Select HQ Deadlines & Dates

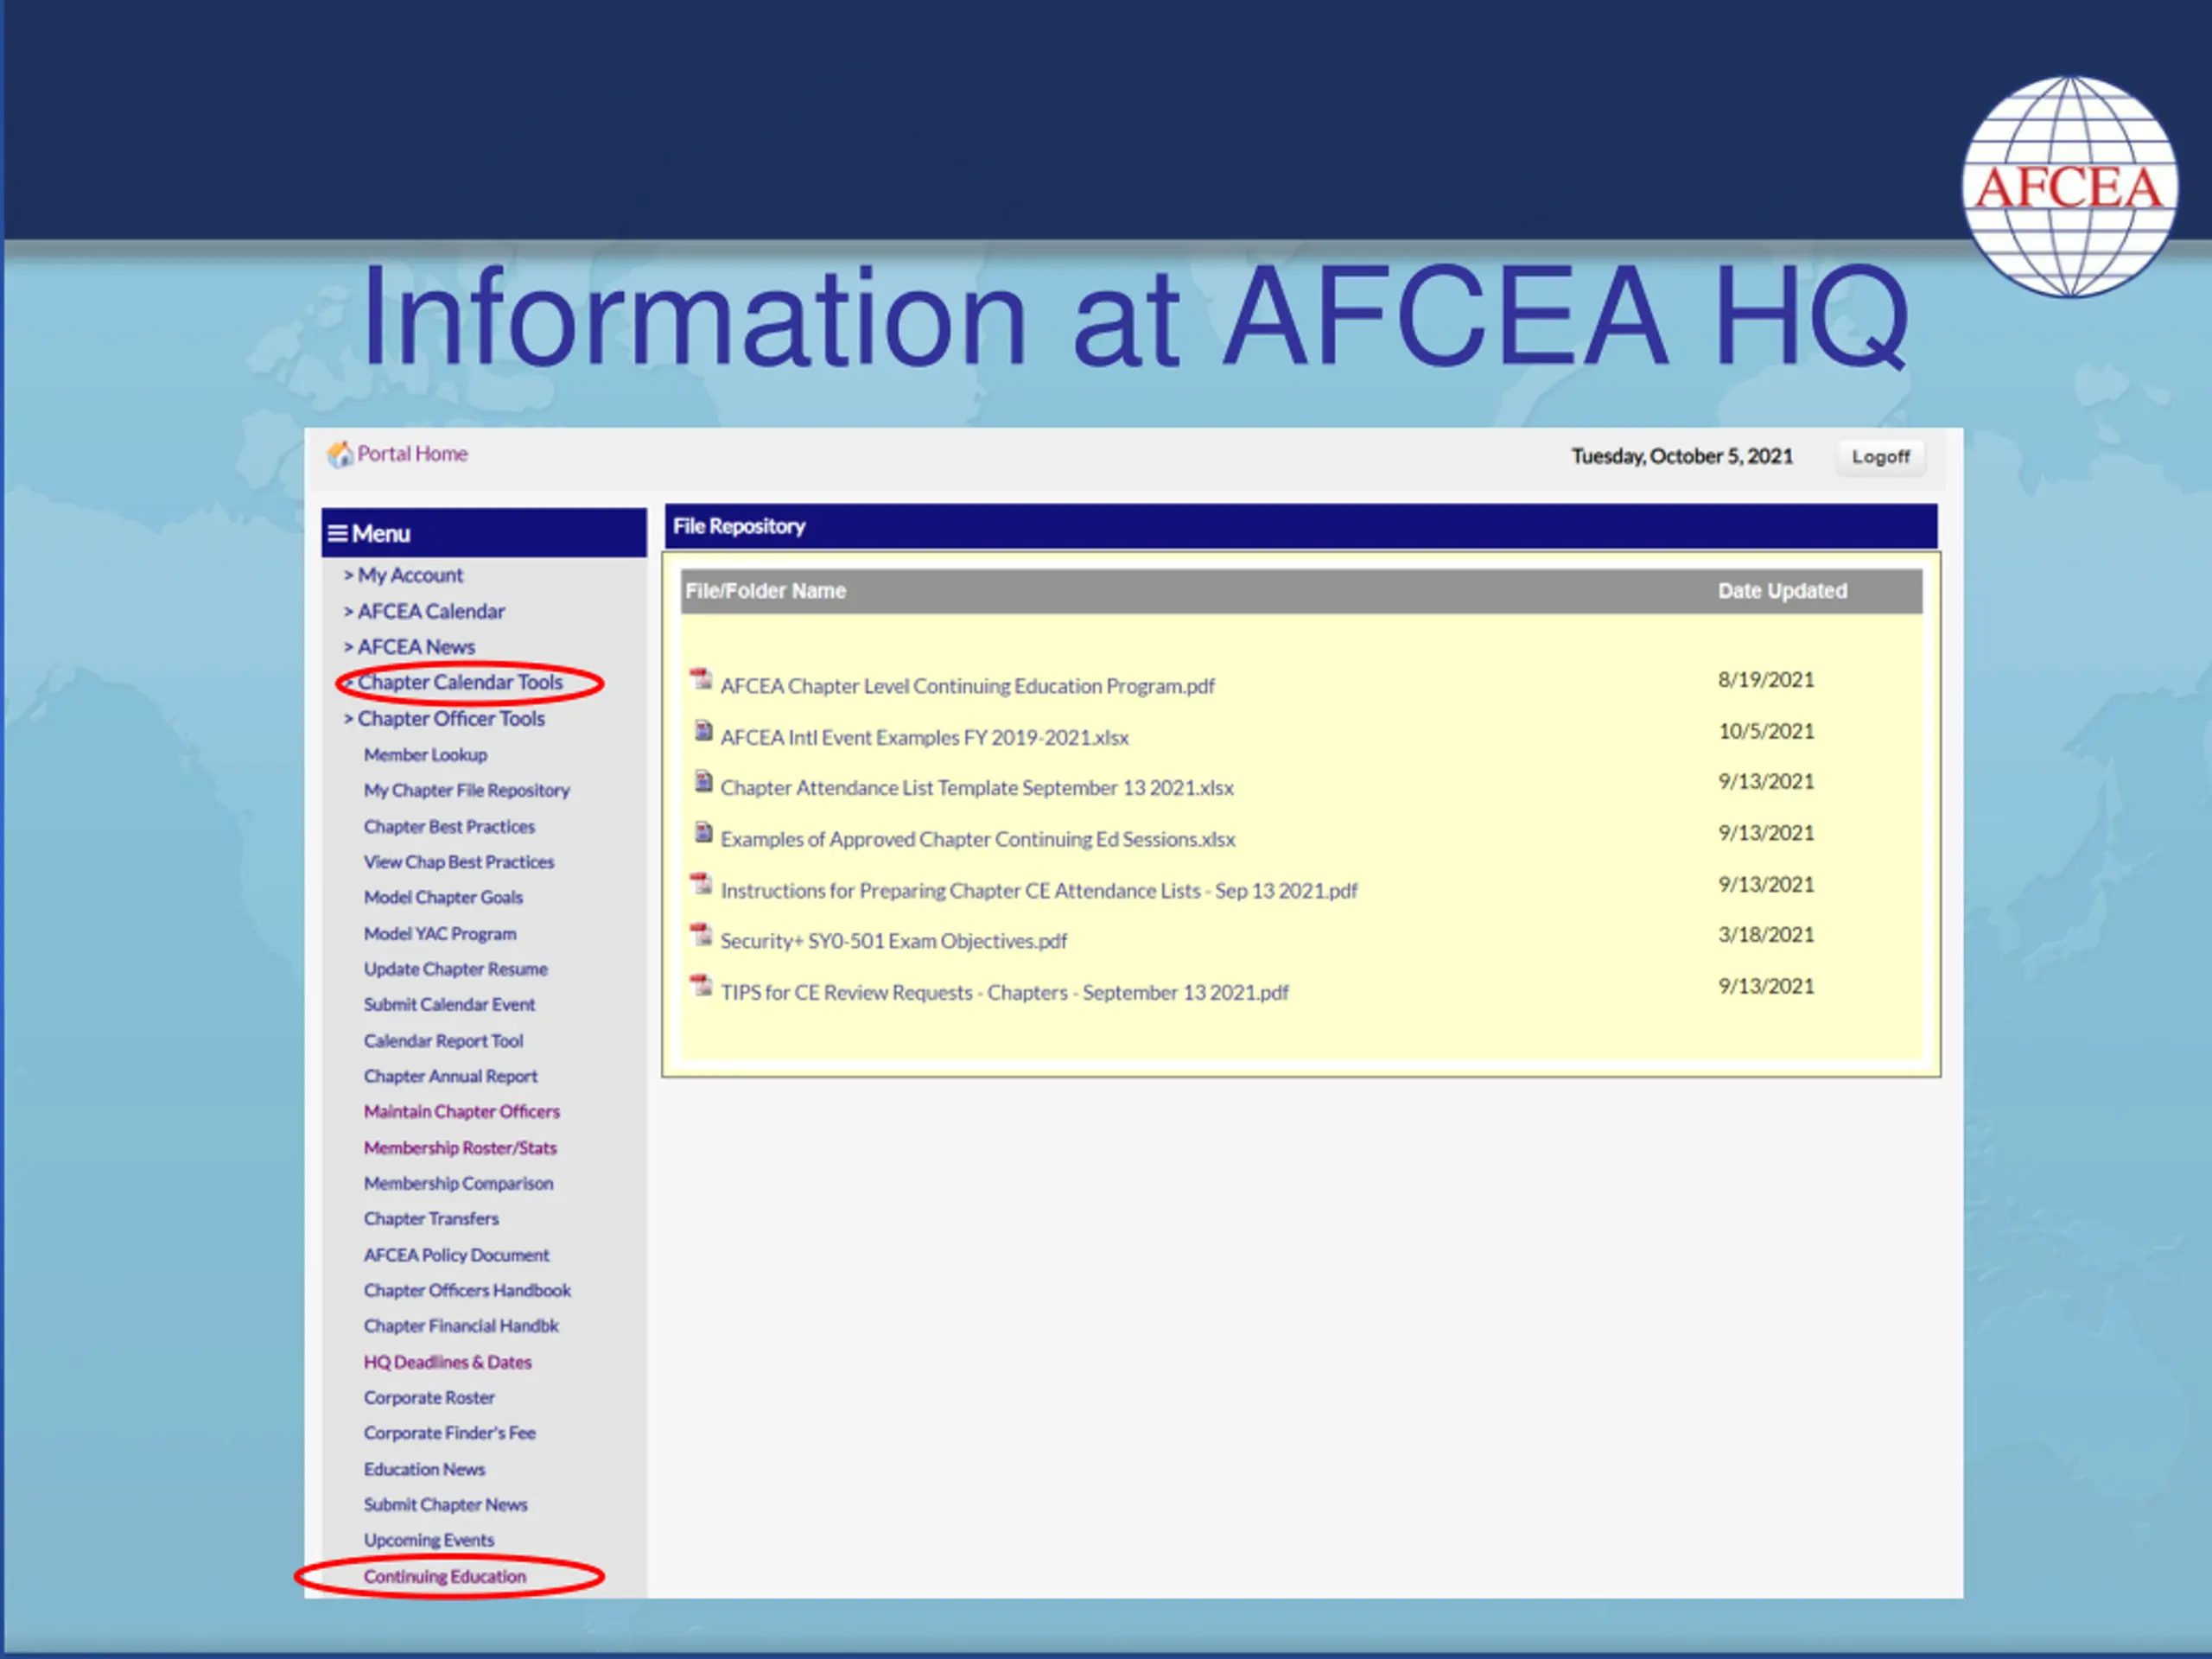tap(448, 1362)
